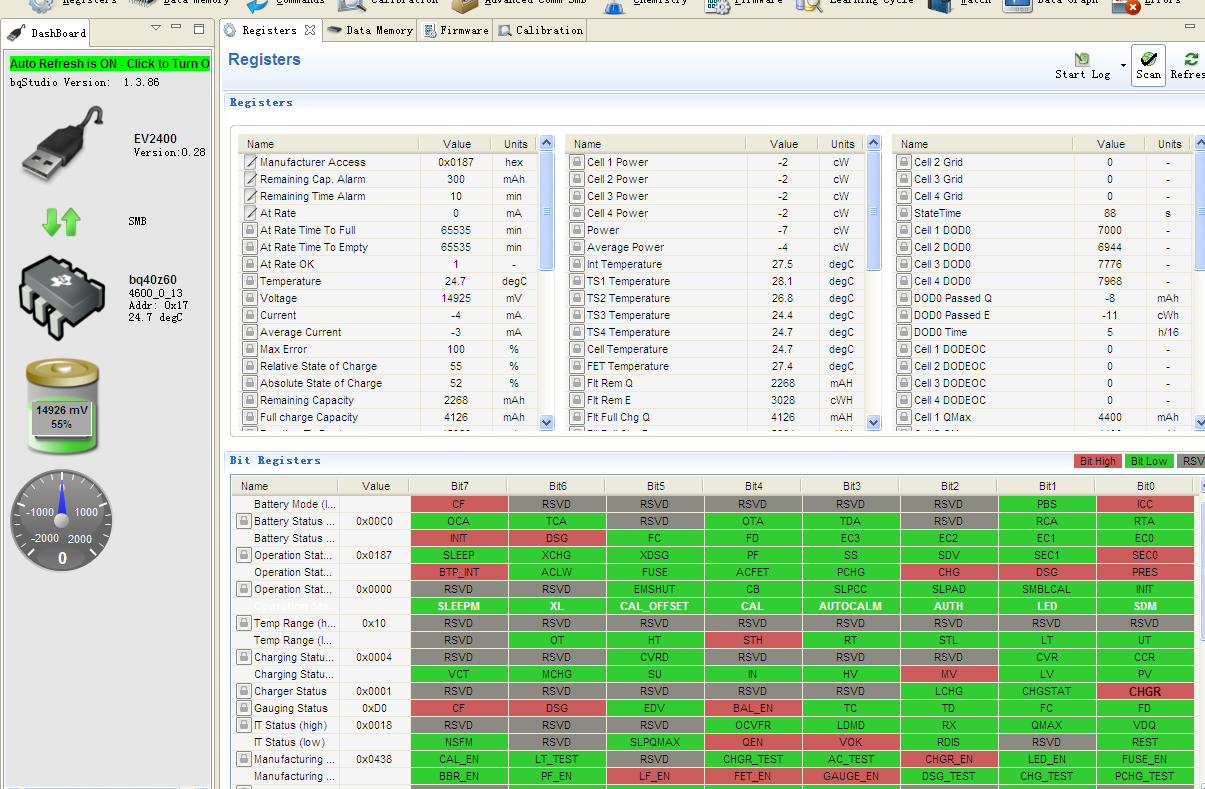
Task: Click the green SMB communication arrows icon
Action: pyautogui.click(x=61, y=221)
